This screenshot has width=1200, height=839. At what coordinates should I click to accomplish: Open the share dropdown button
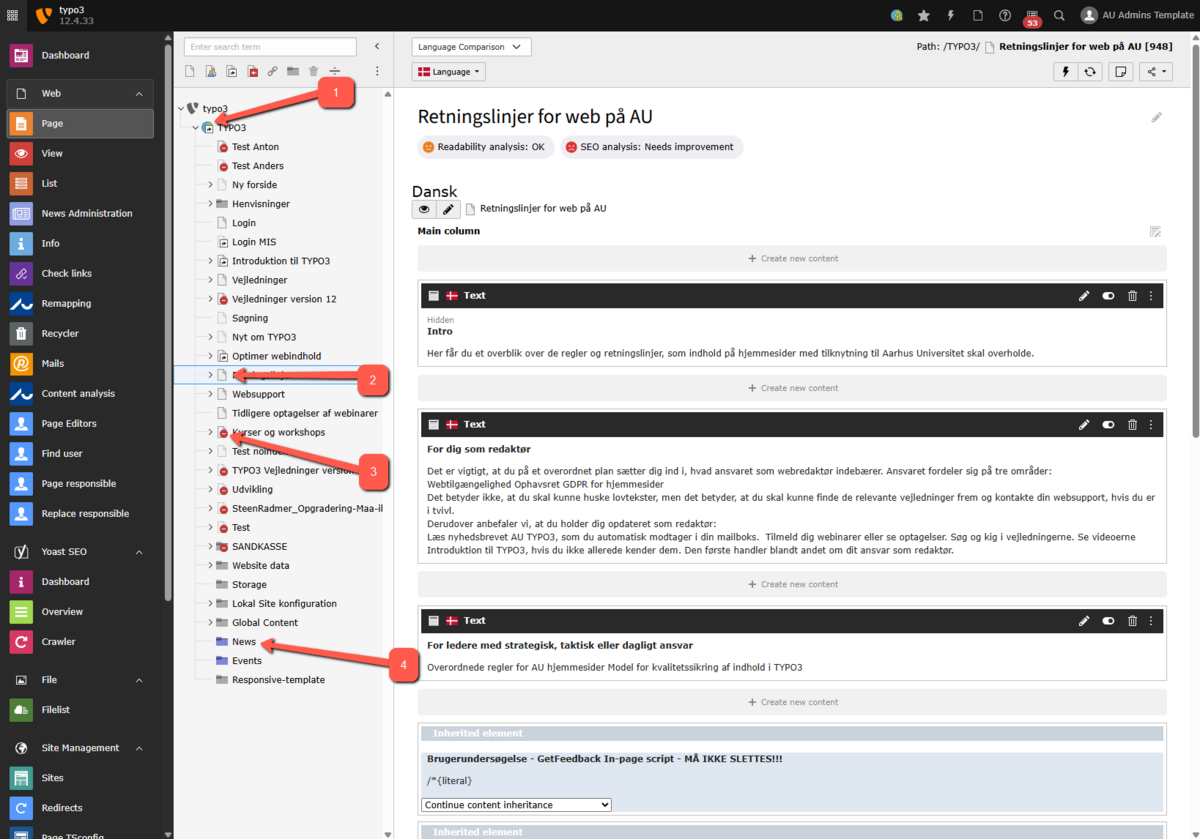(1156, 71)
